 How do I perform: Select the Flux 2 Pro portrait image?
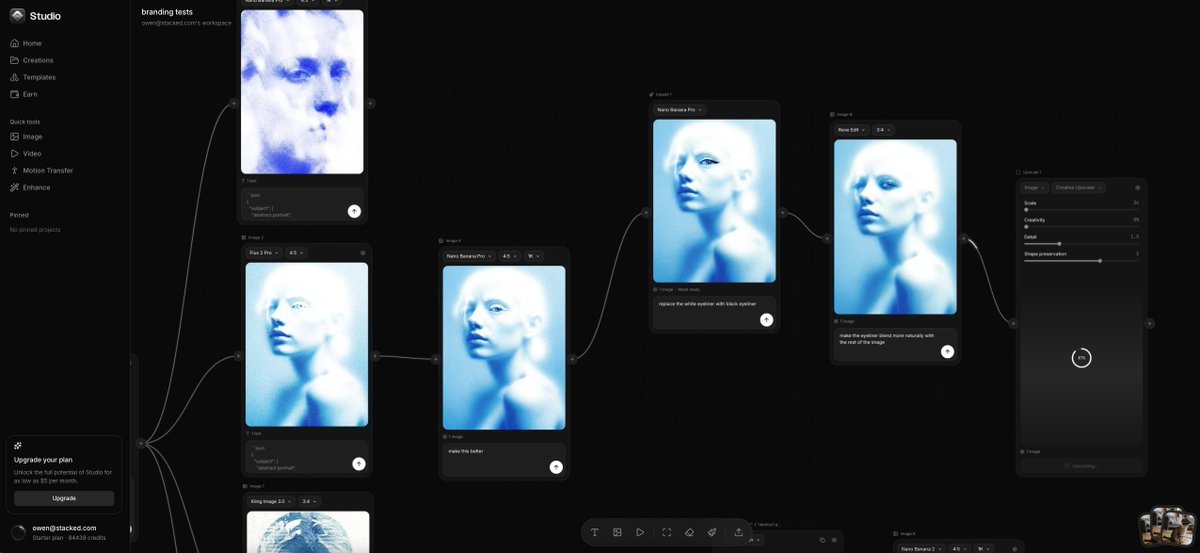coord(307,345)
